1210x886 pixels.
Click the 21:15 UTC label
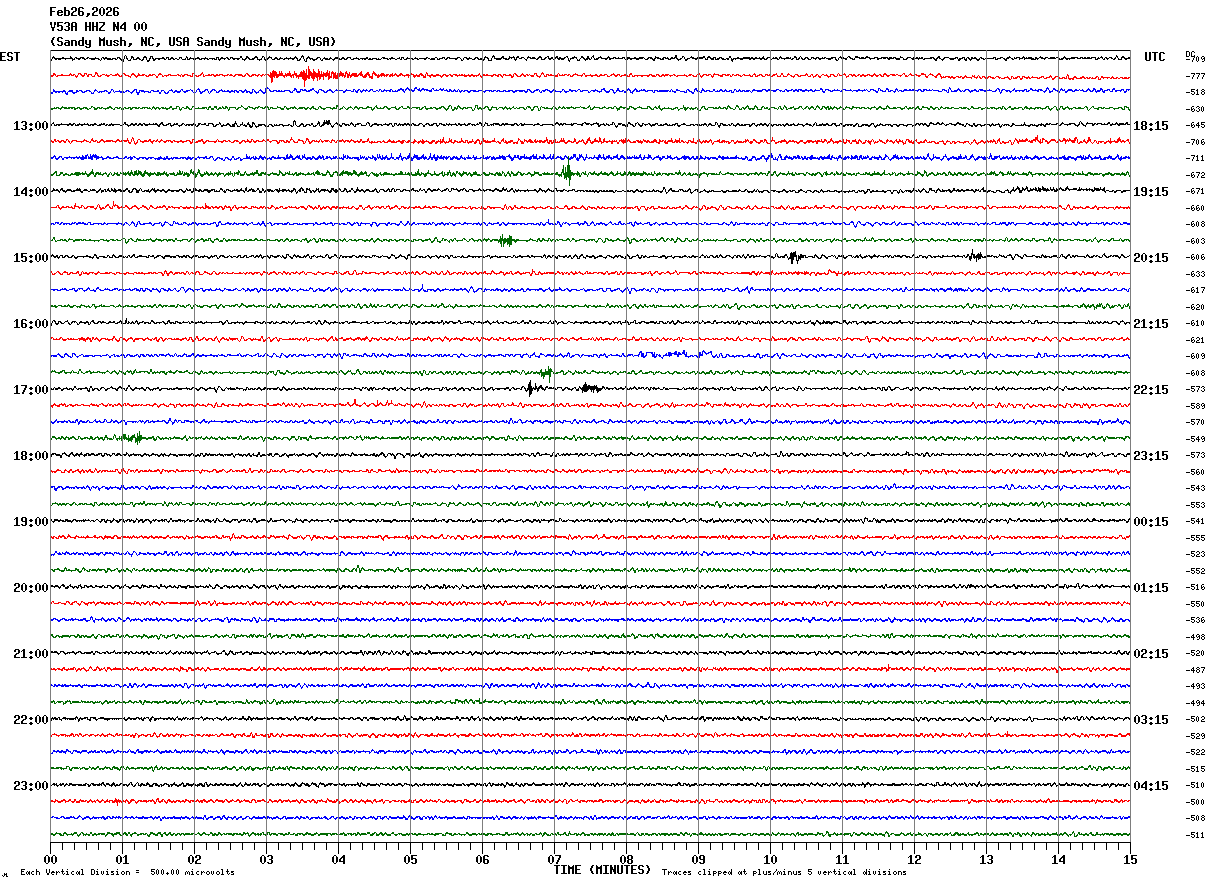pos(1151,324)
